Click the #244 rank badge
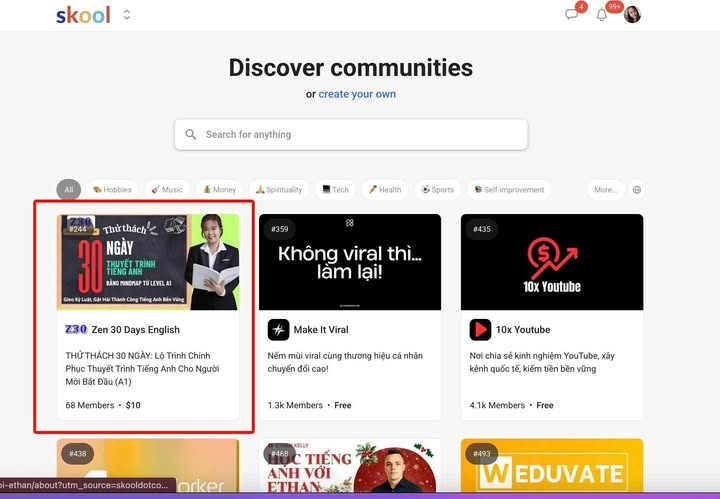The width and height of the screenshot is (720, 499). (x=78, y=229)
